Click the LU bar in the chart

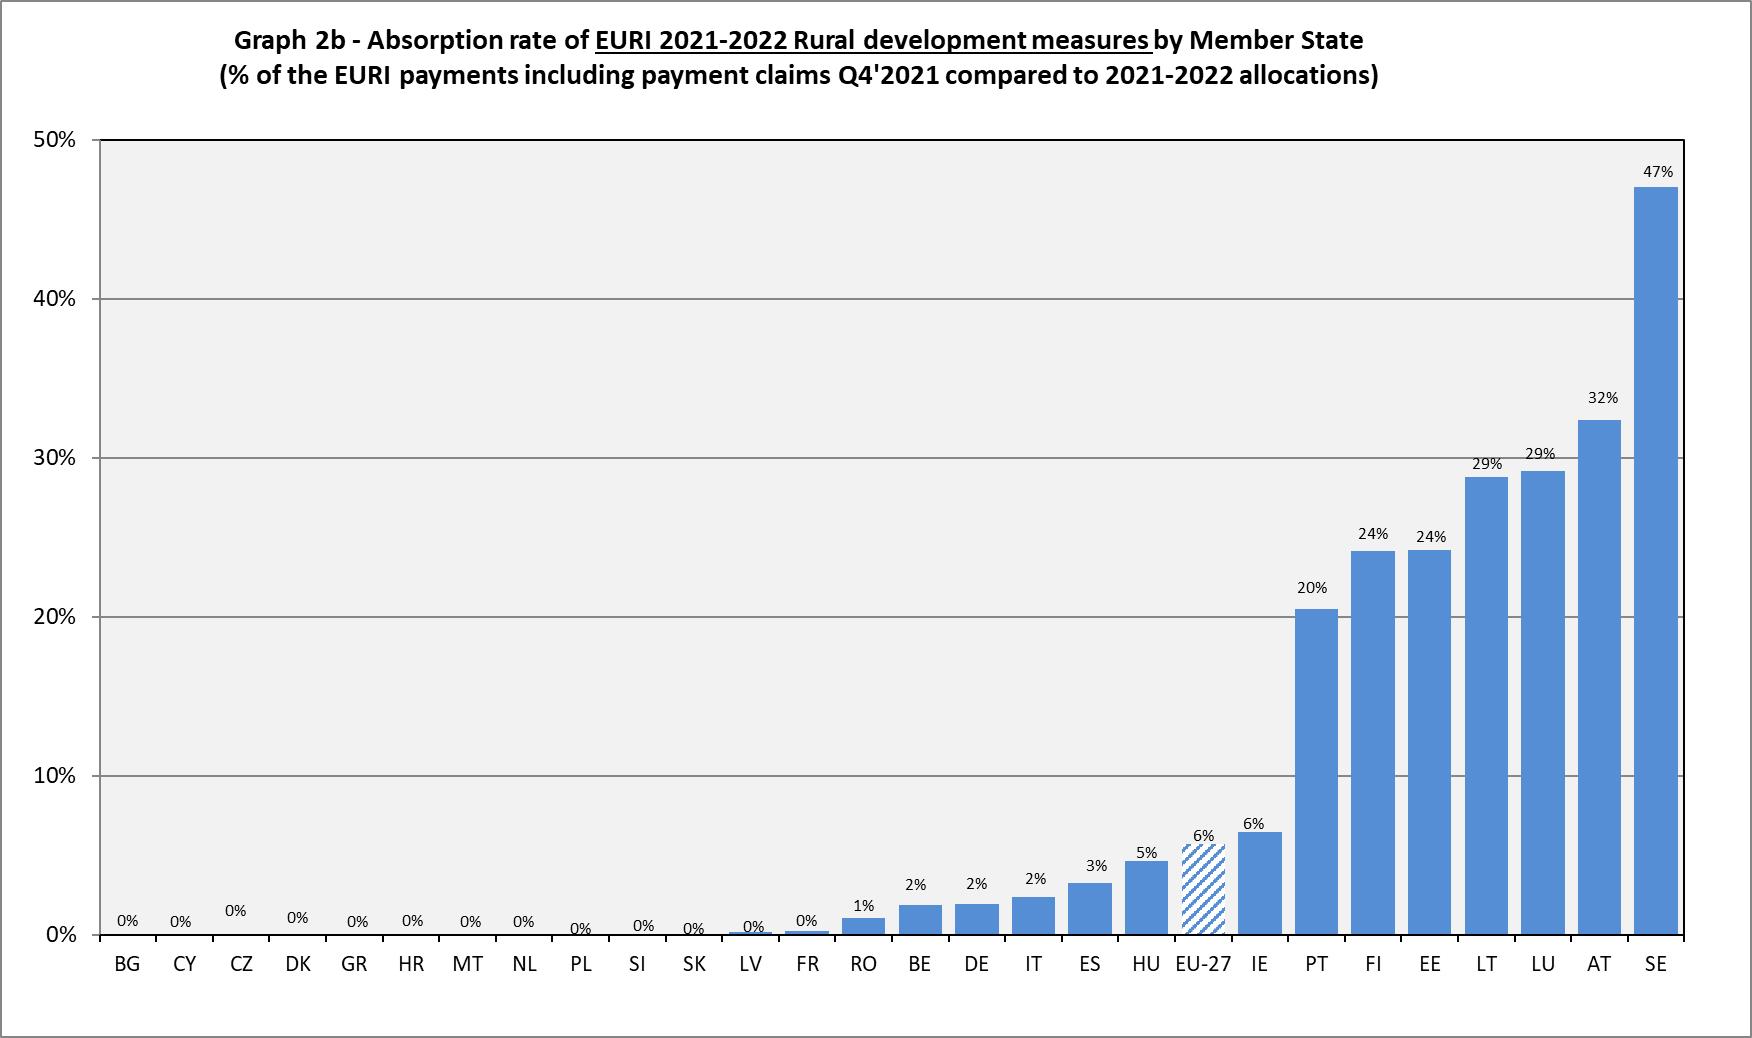click(1542, 702)
